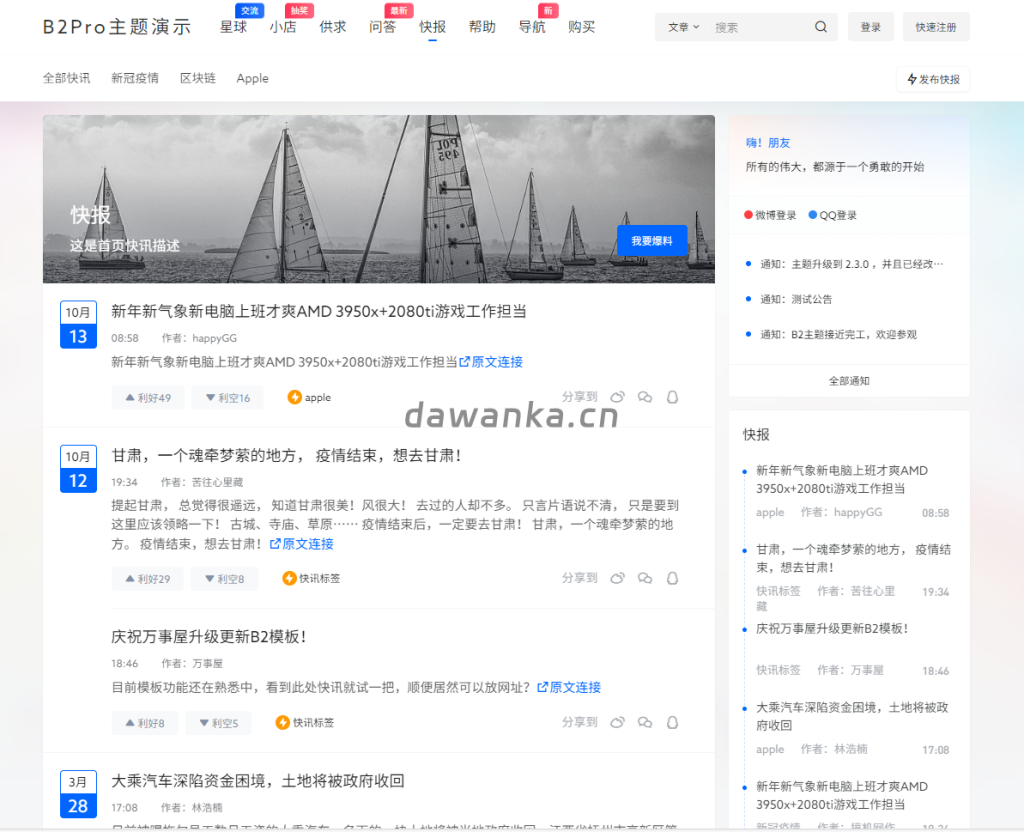The width and height of the screenshot is (1024, 832).
Task: Switch to 区块链 tab
Action: pyautogui.click(x=198, y=78)
